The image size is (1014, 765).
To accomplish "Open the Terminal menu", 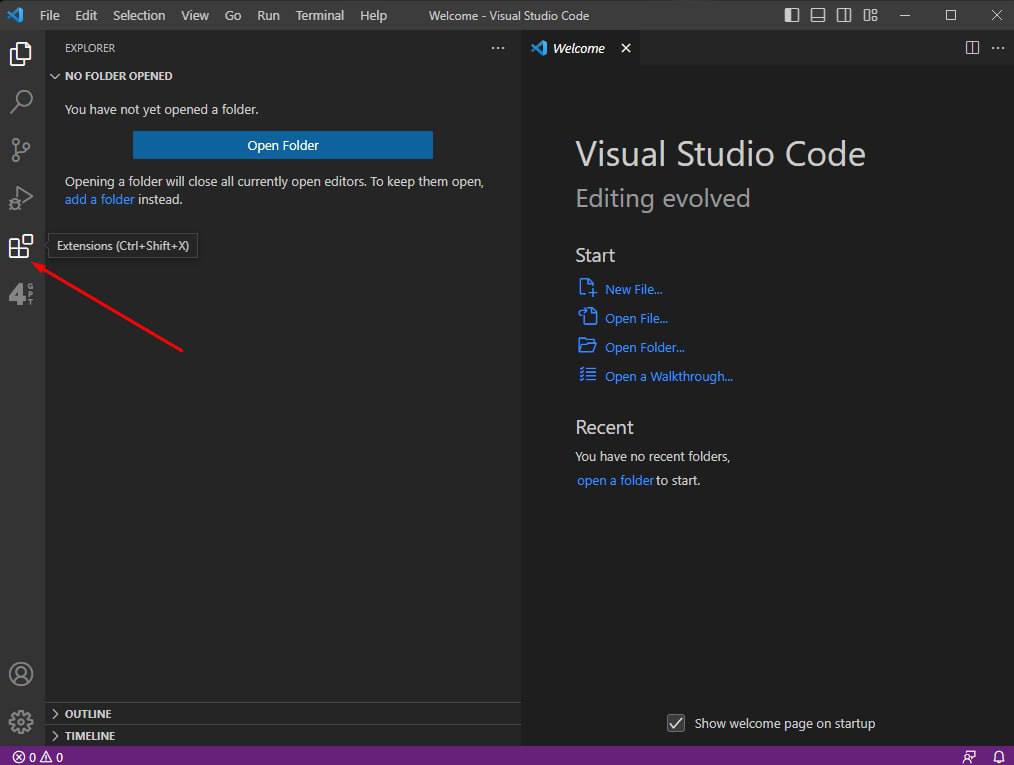I will (x=320, y=16).
